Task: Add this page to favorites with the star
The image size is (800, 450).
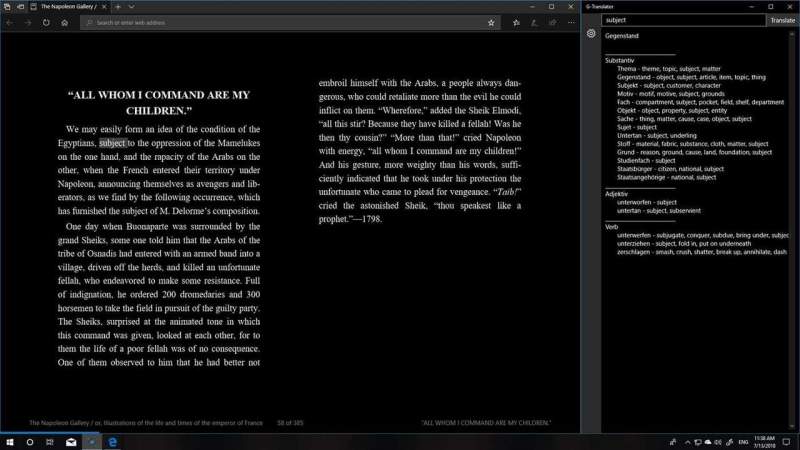Action: click(491, 22)
